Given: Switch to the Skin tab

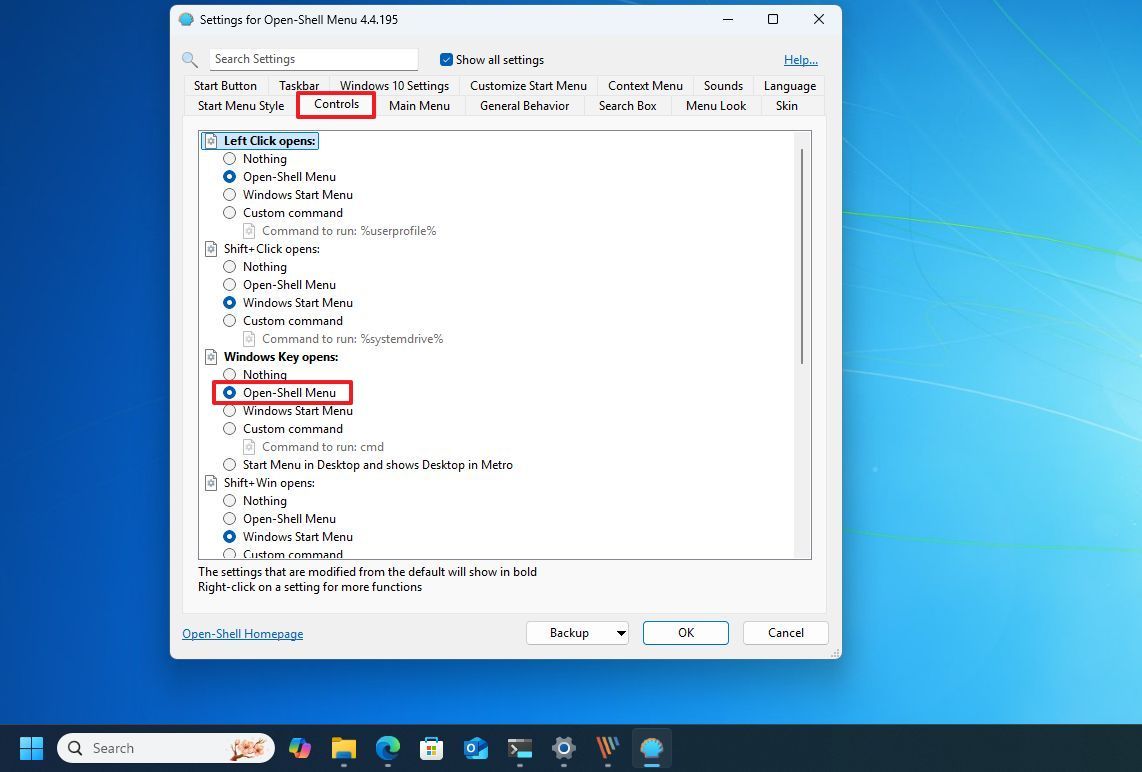Looking at the screenshot, I should pyautogui.click(x=787, y=105).
